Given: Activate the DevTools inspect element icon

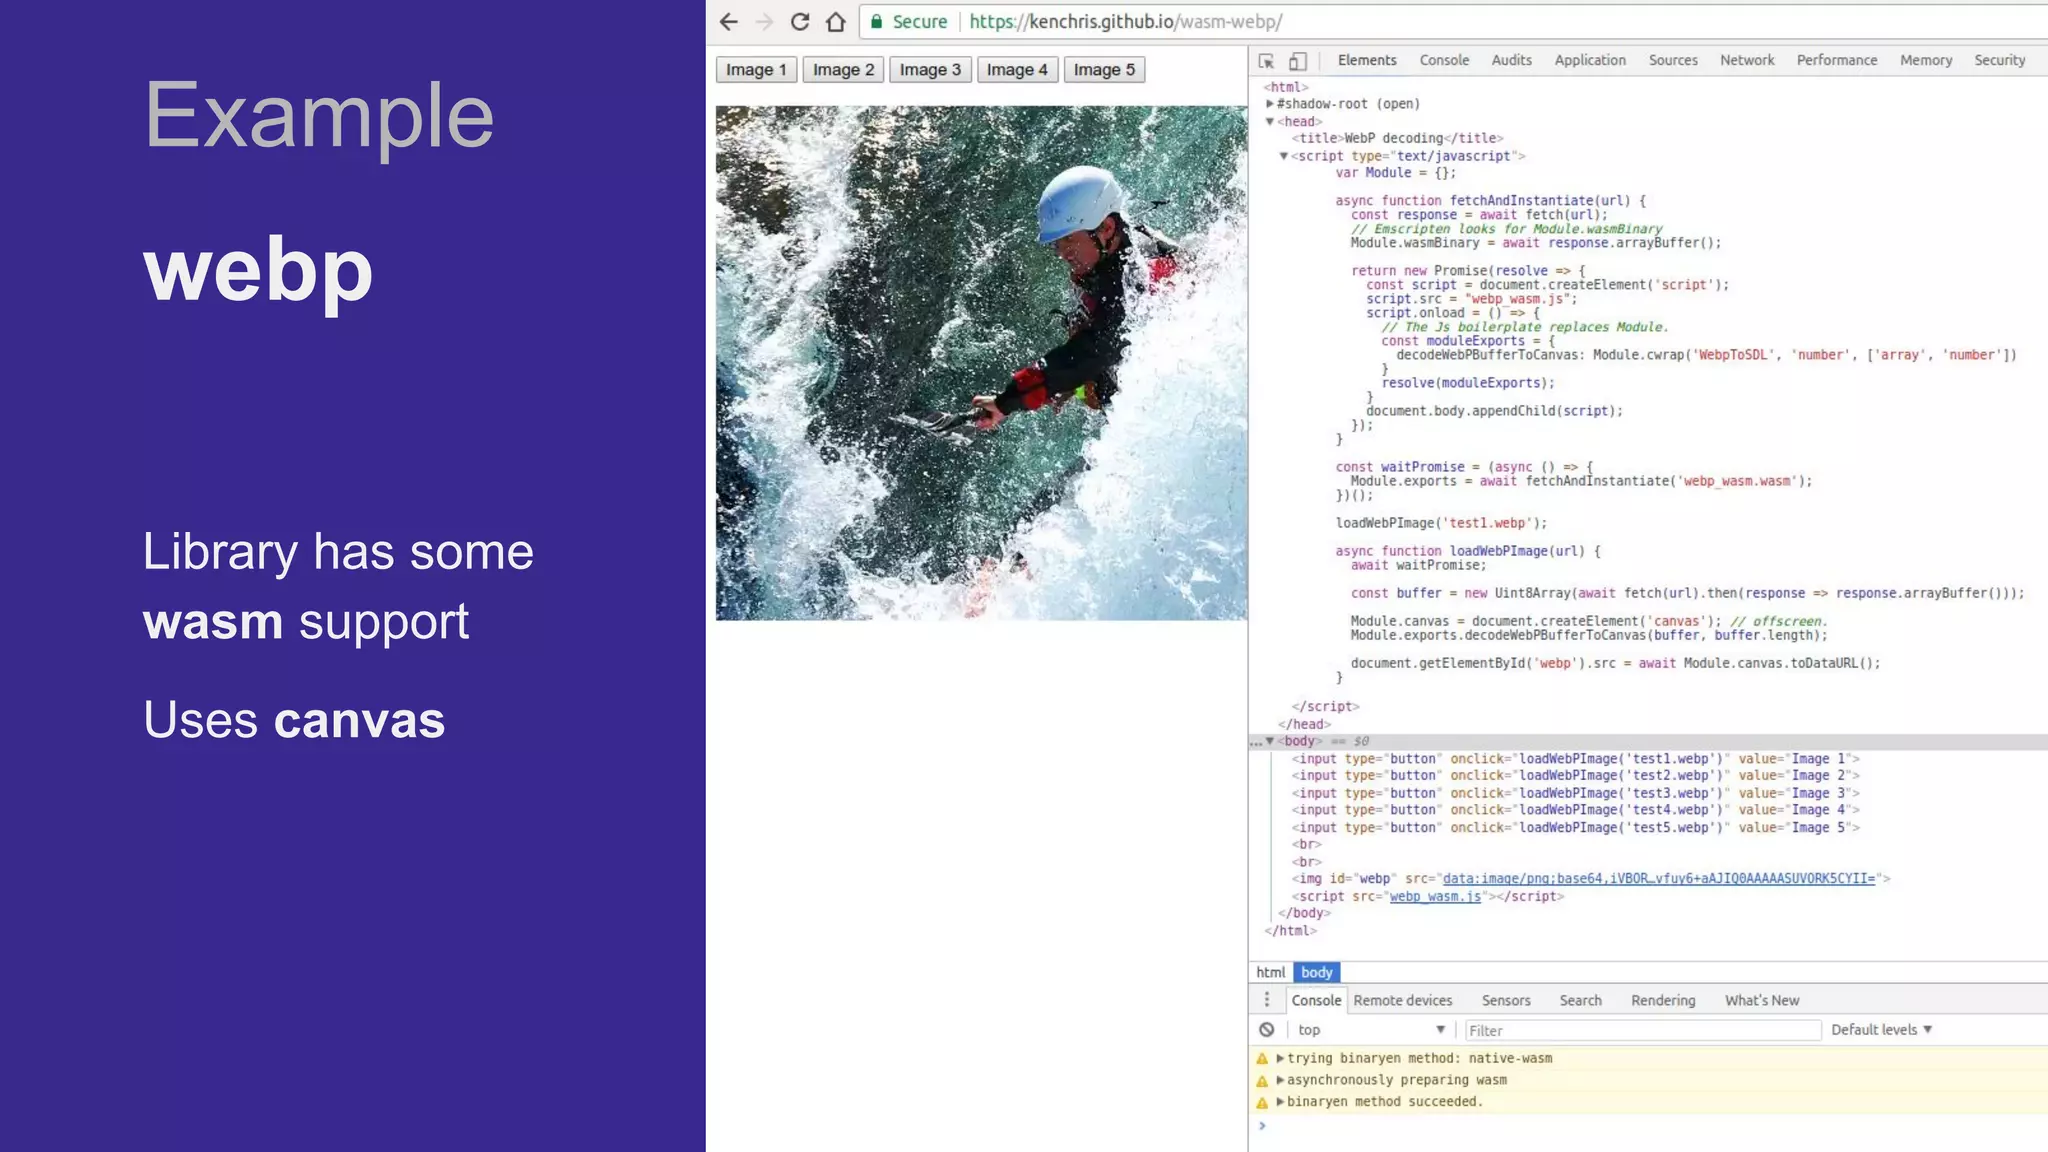Looking at the screenshot, I should 1267,61.
